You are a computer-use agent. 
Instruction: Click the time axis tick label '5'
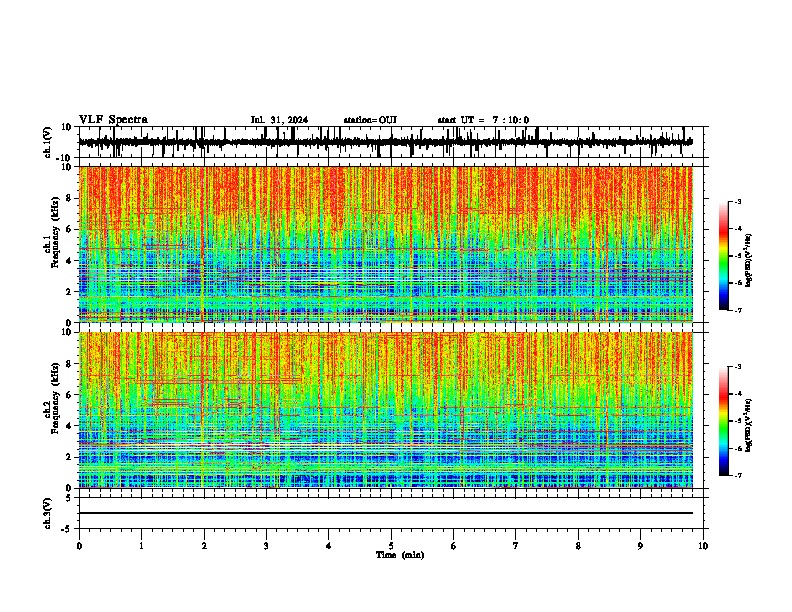point(391,546)
